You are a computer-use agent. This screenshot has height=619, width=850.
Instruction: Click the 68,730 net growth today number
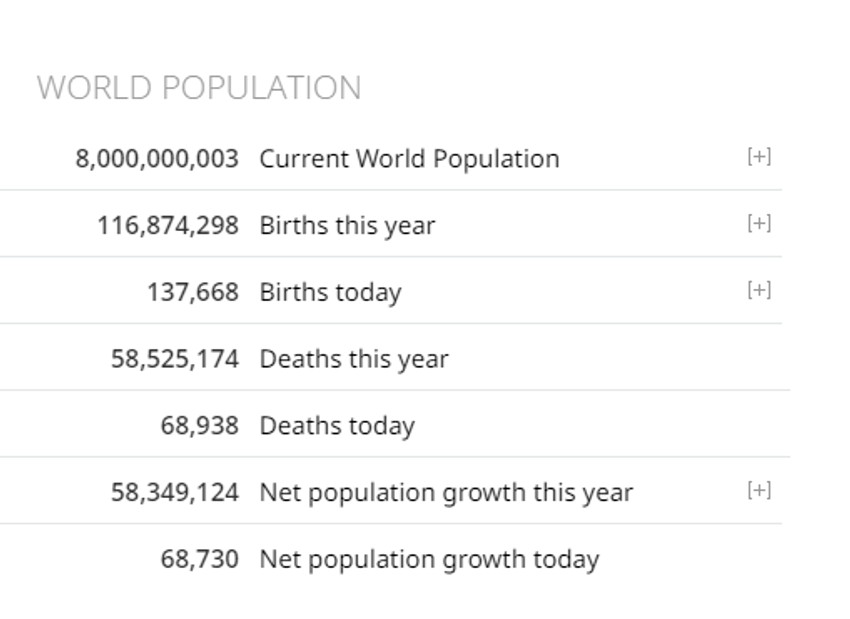pyautogui.click(x=200, y=559)
